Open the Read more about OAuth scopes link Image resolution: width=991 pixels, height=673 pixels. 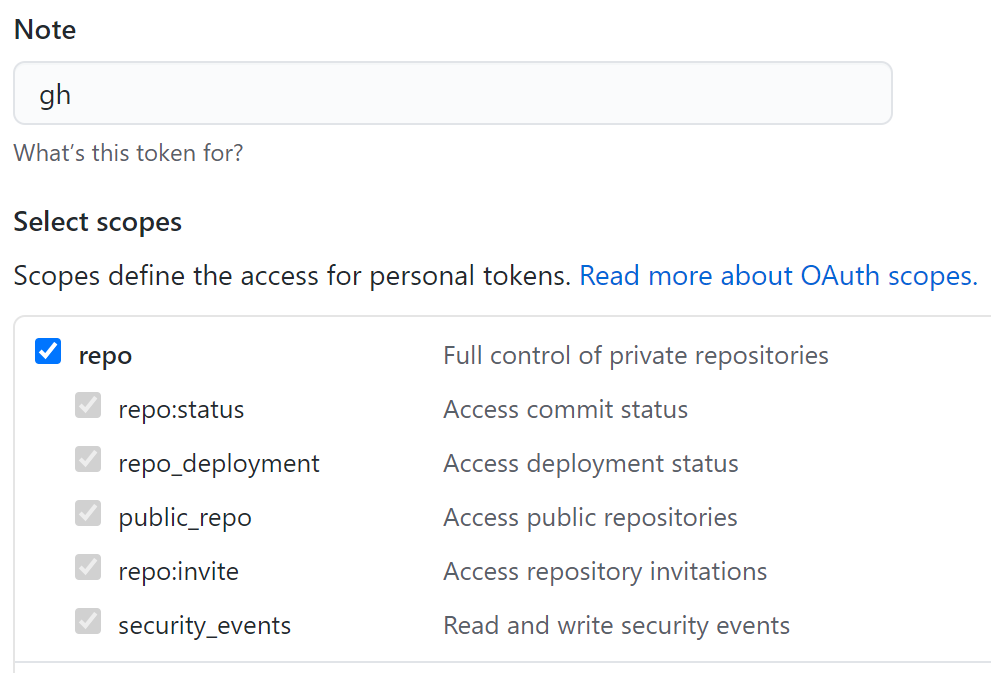click(778, 275)
